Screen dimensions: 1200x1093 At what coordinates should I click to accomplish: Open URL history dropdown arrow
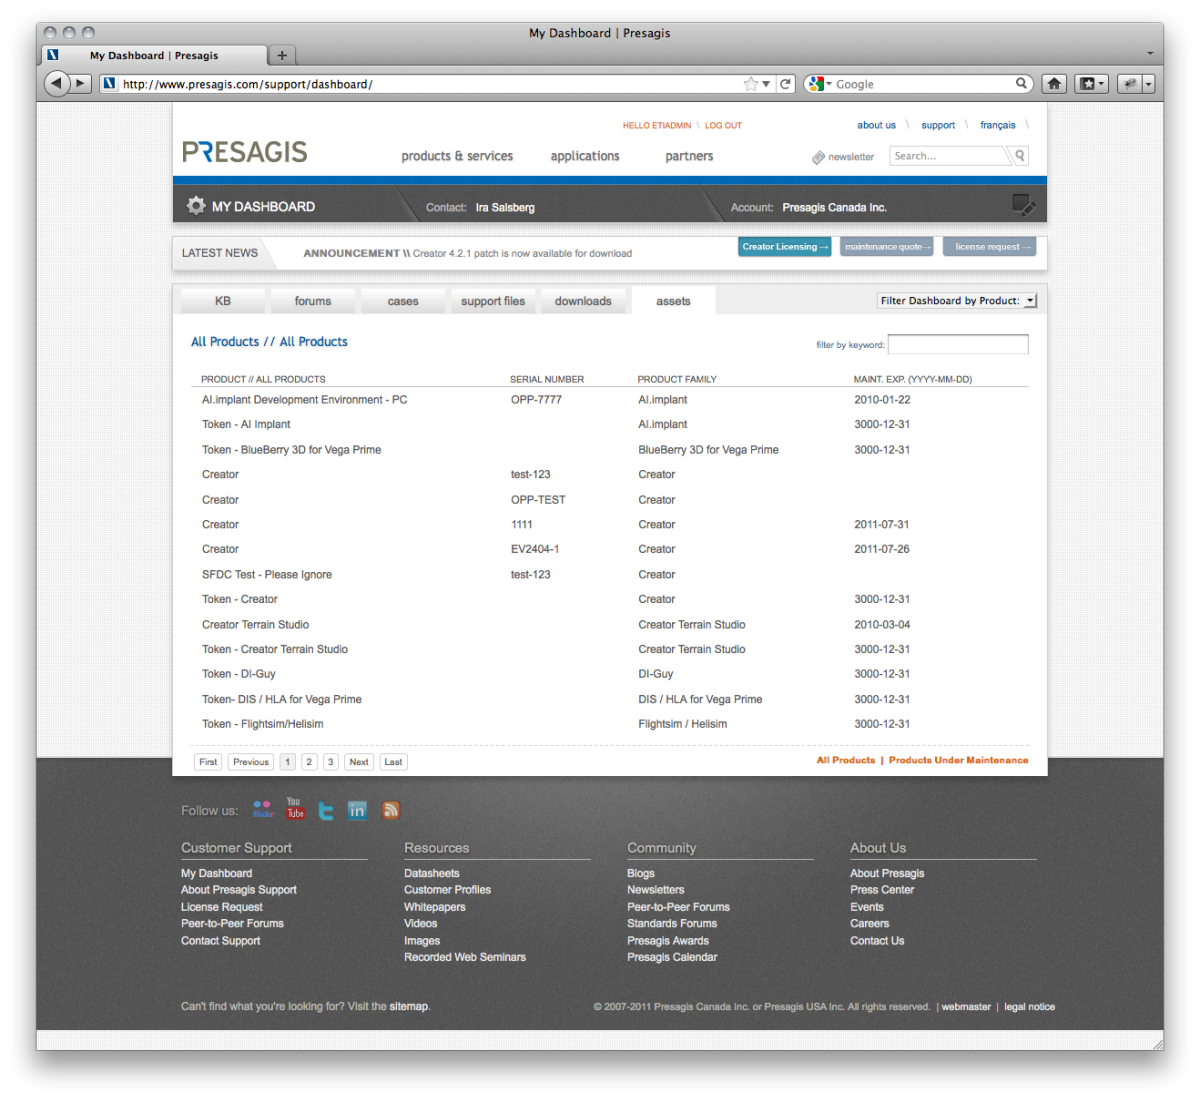767,84
